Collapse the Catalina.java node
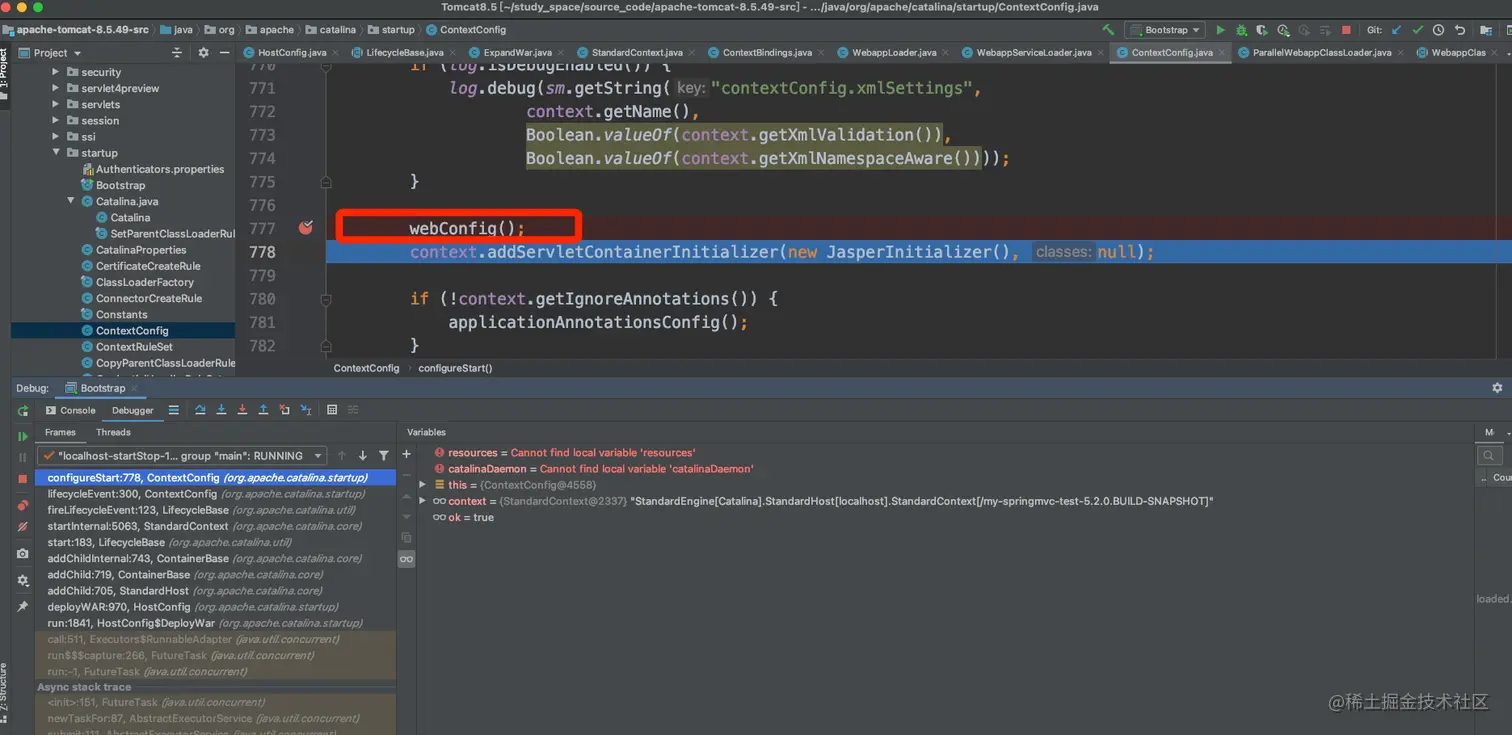Image resolution: width=1512 pixels, height=735 pixels. [x=71, y=201]
